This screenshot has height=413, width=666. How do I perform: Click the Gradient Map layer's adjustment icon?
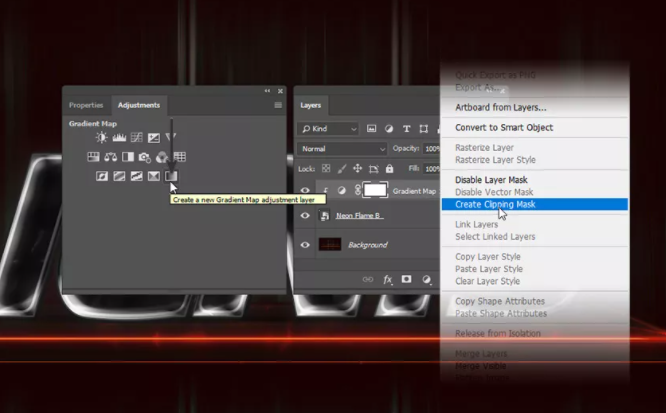pos(341,191)
